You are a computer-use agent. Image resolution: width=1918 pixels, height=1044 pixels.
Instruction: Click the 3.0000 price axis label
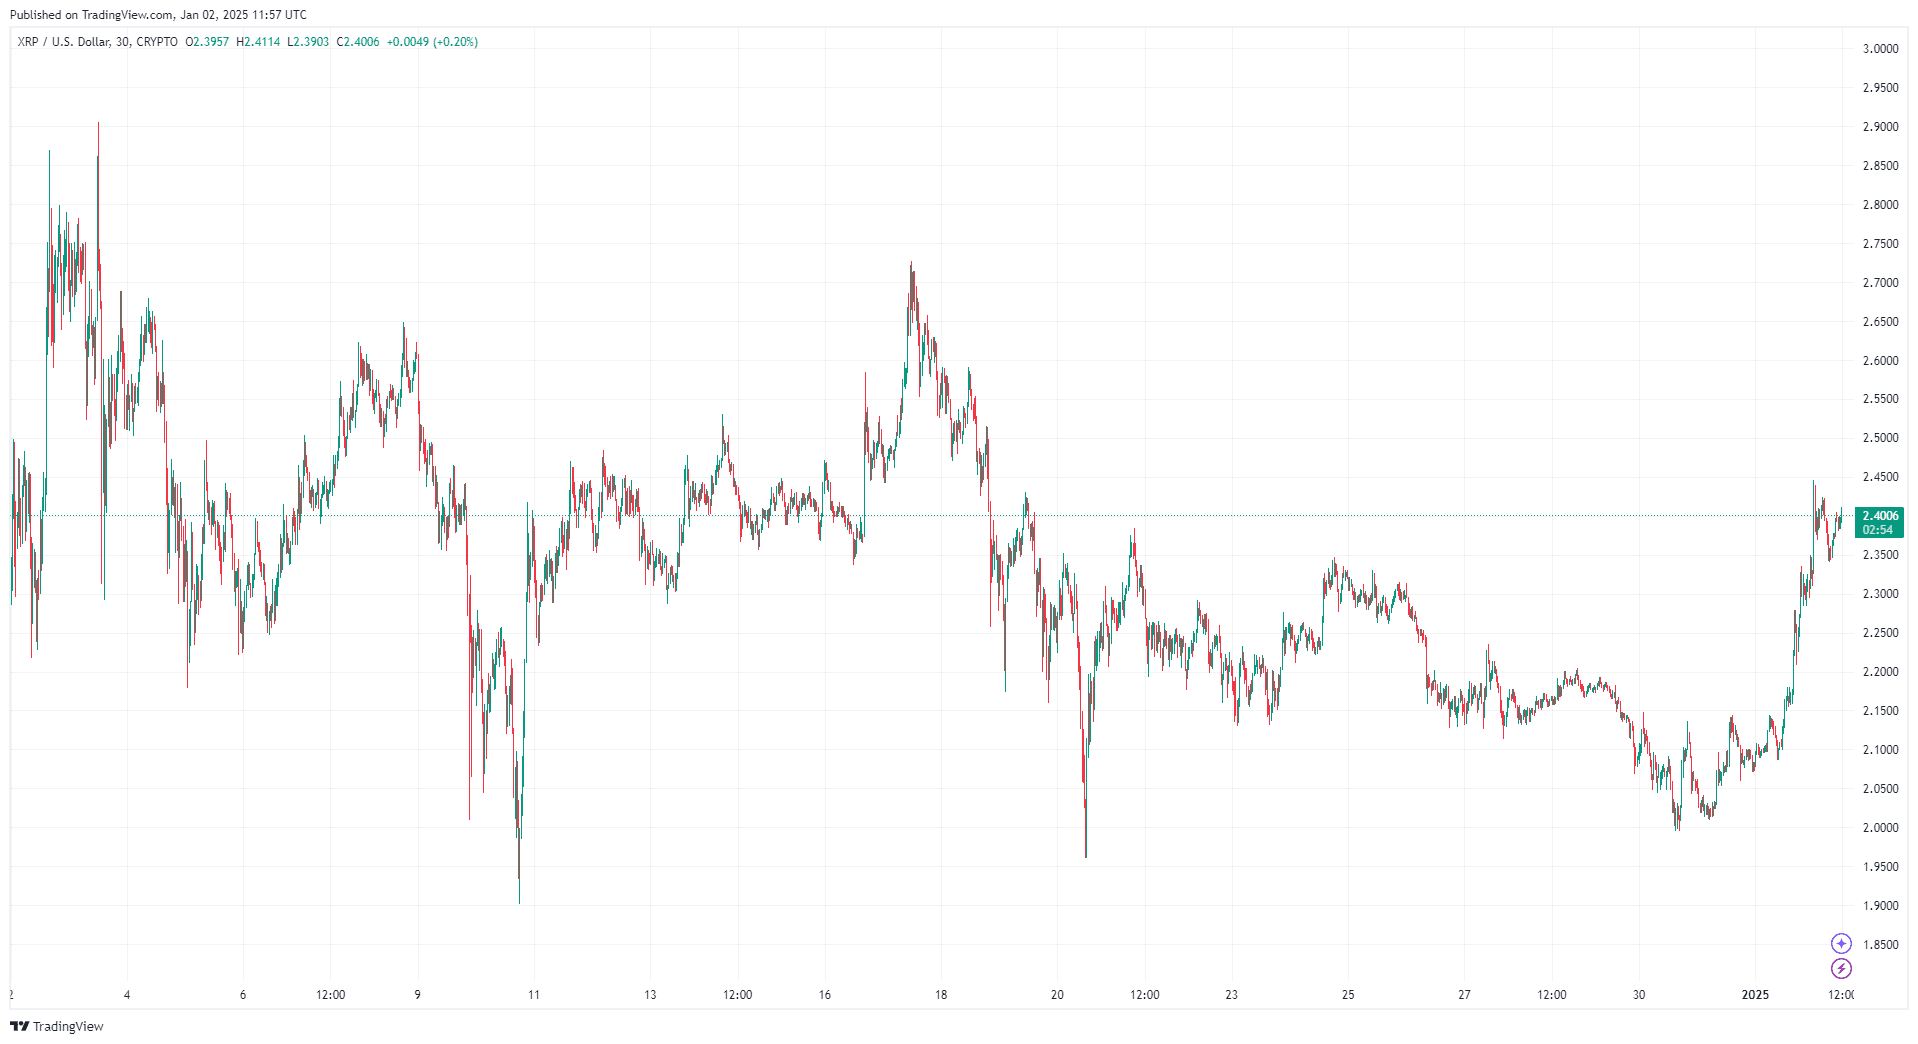click(x=1880, y=49)
